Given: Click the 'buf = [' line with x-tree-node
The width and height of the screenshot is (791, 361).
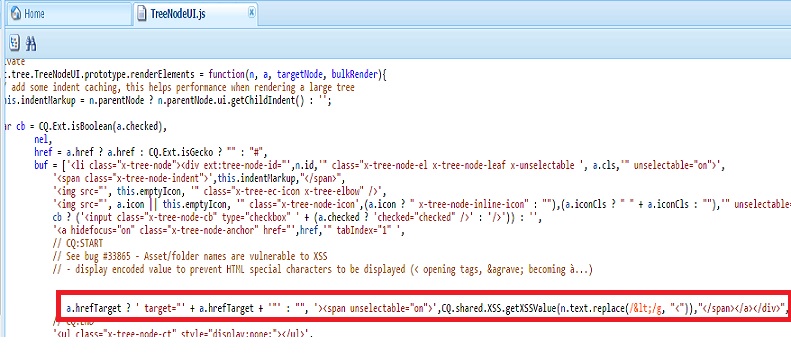Looking at the screenshot, I should (380, 165).
